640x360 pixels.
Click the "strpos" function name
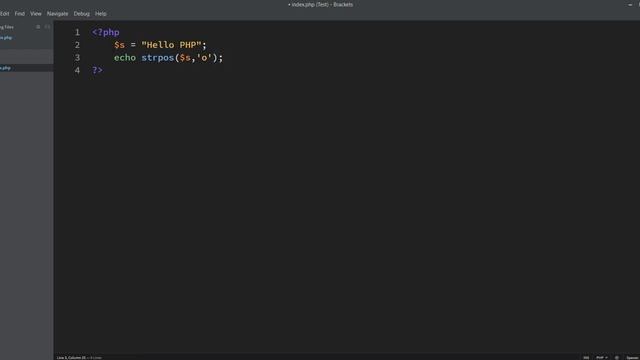click(x=158, y=58)
